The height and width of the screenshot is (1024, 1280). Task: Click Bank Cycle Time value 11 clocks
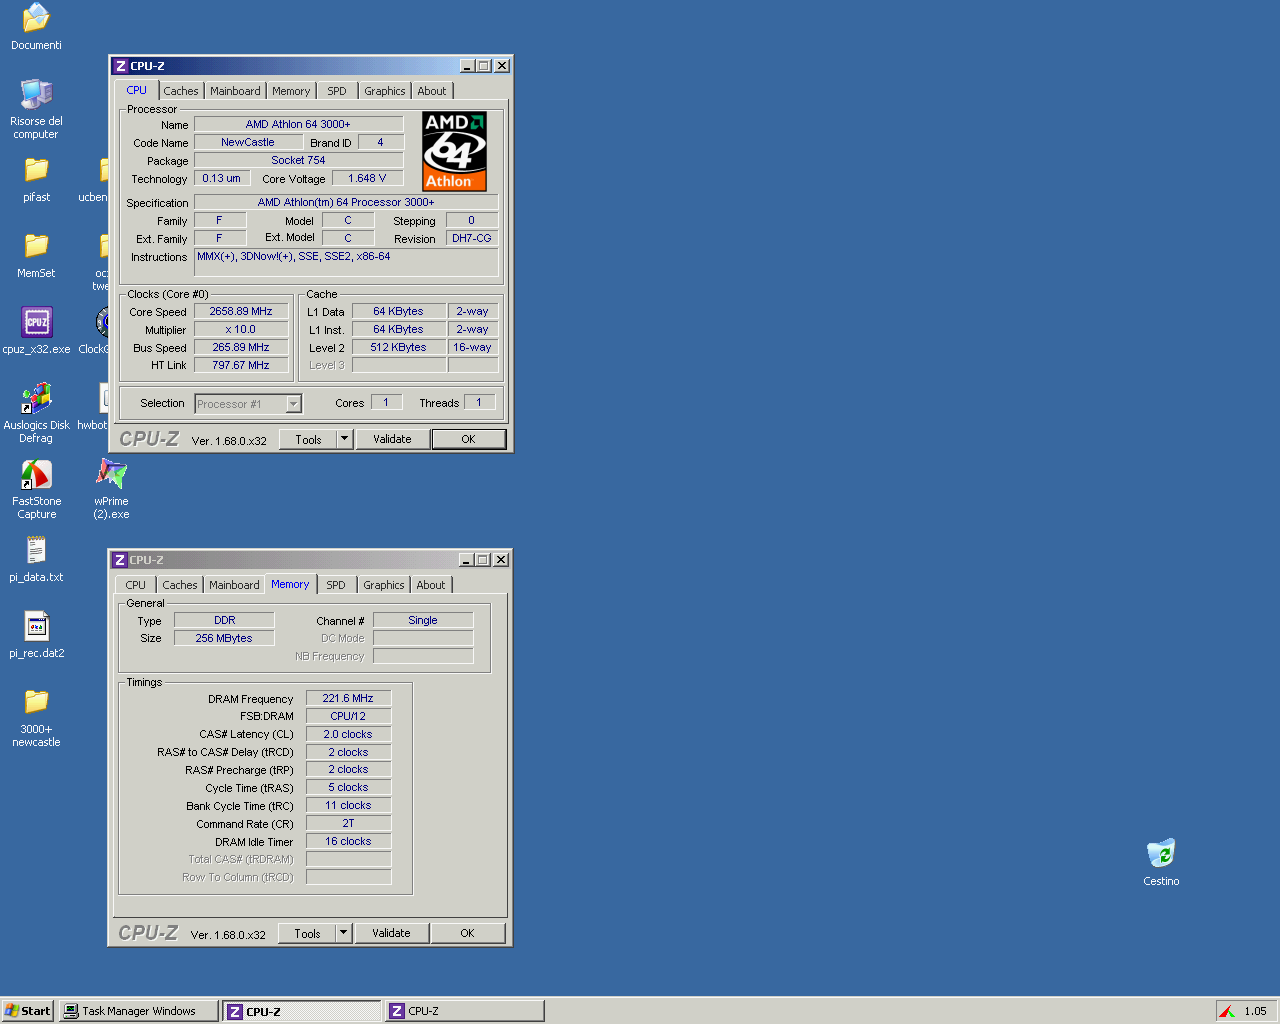coord(348,805)
